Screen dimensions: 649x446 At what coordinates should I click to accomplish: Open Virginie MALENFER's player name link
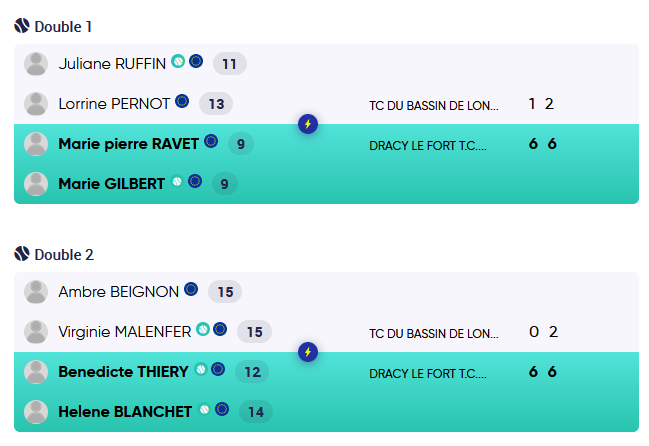125,332
